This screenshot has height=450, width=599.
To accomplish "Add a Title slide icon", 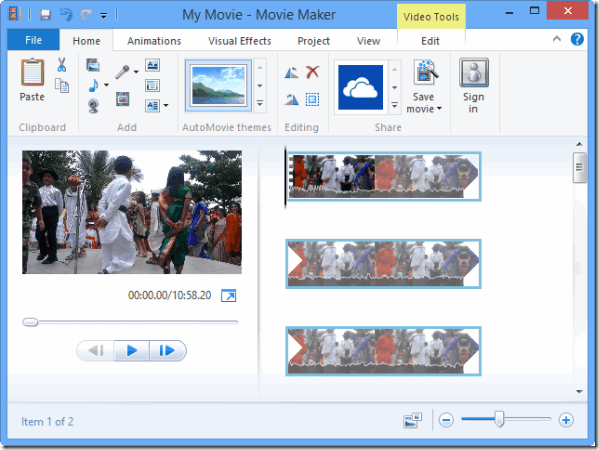I will pyautogui.click(x=152, y=65).
